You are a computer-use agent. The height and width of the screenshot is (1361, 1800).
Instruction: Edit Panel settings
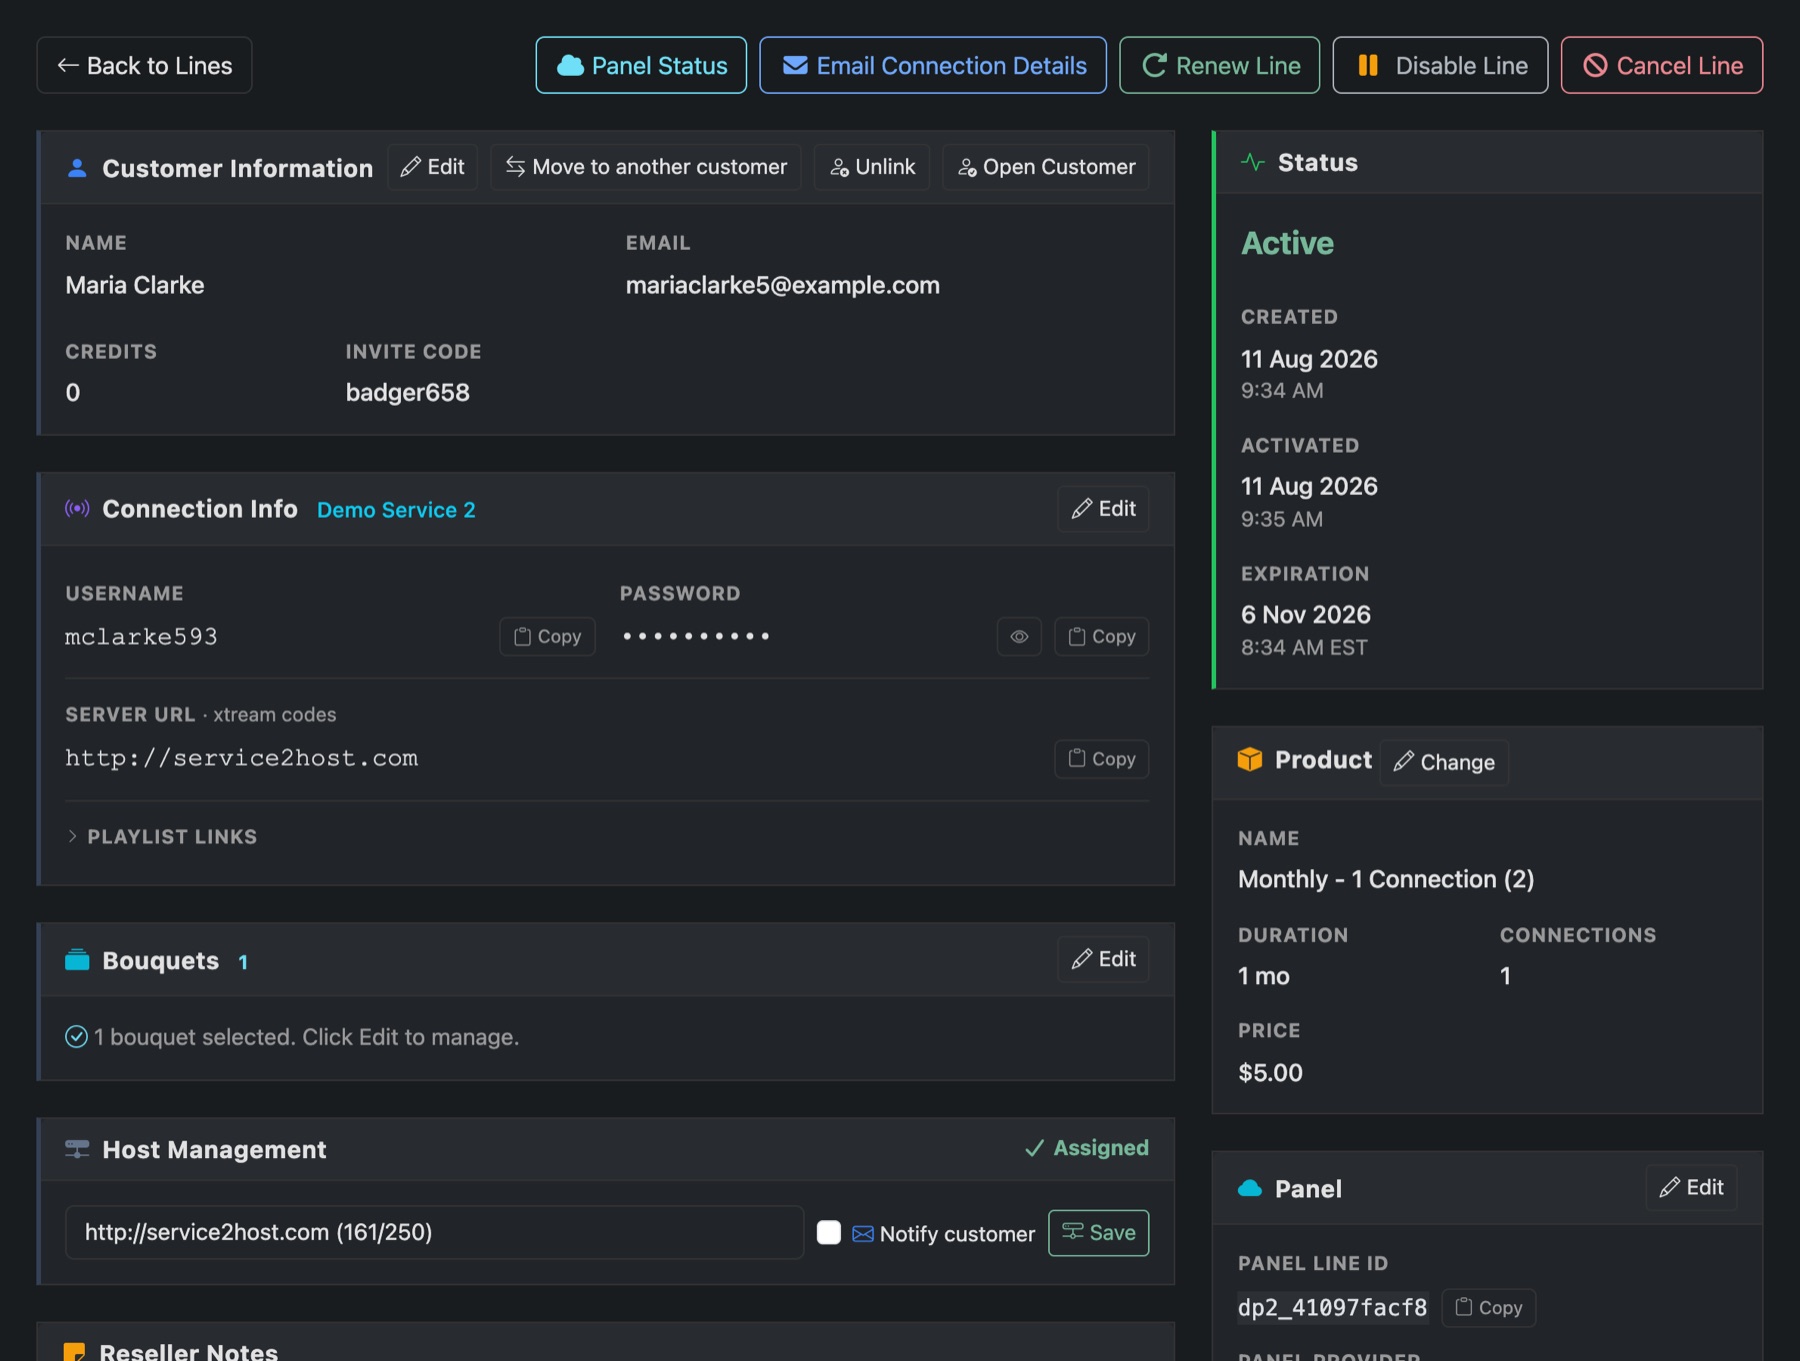click(x=1692, y=1187)
